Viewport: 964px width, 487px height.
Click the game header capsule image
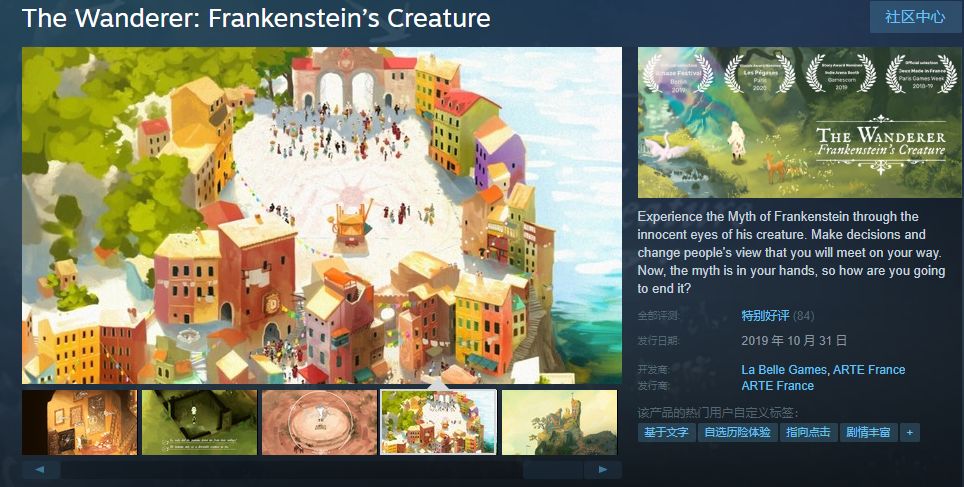(x=799, y=122)
